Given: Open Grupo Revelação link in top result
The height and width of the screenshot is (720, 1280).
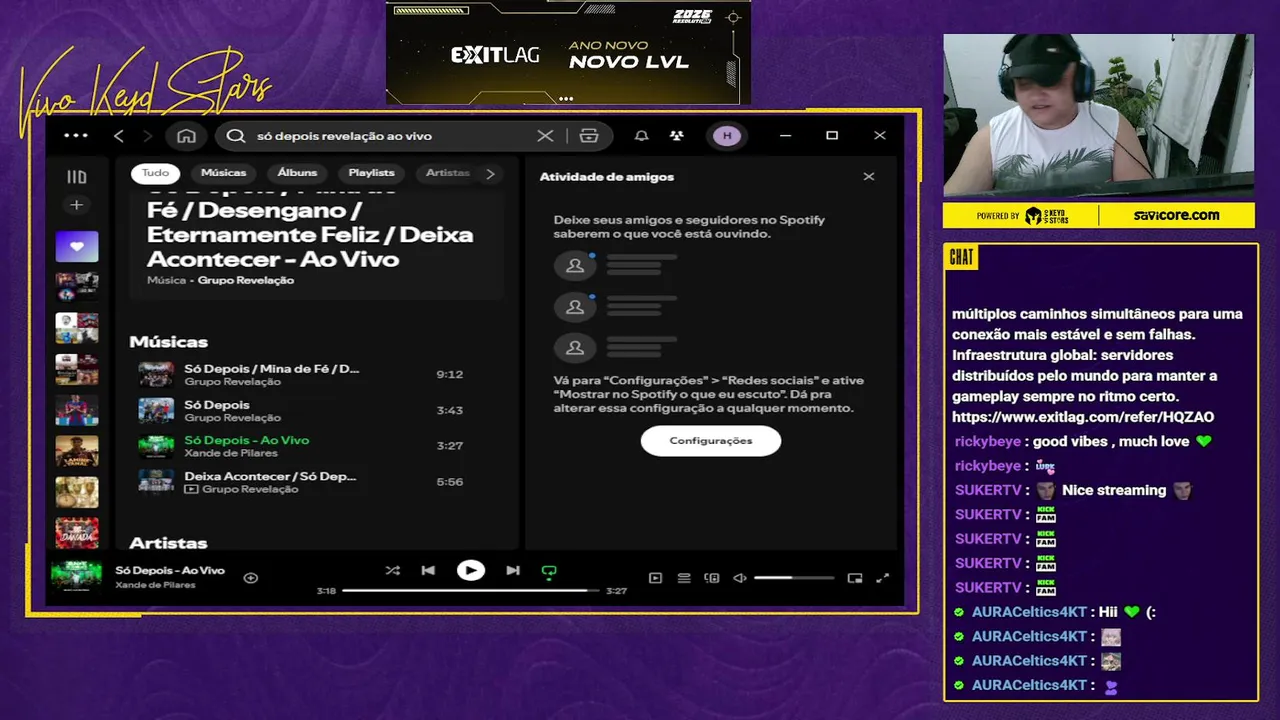Looking at the screenshot, I should pos(246,281).
